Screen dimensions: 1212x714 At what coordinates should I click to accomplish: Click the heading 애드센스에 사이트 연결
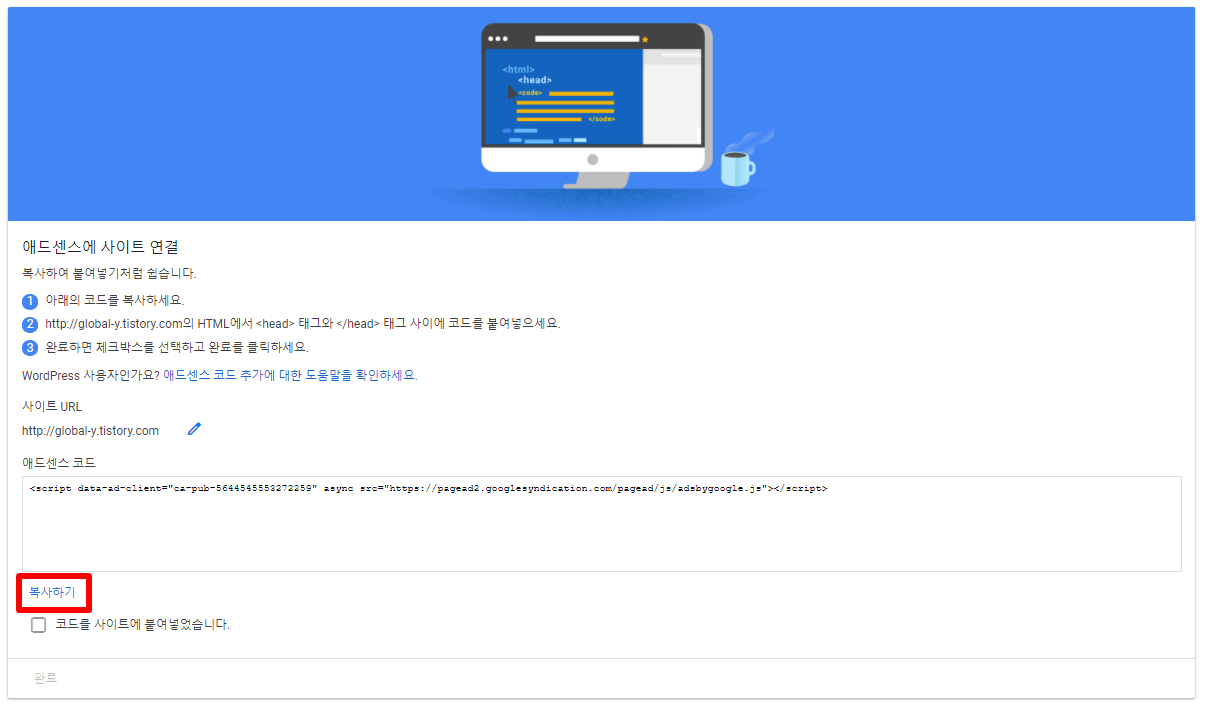coord(100,246)
